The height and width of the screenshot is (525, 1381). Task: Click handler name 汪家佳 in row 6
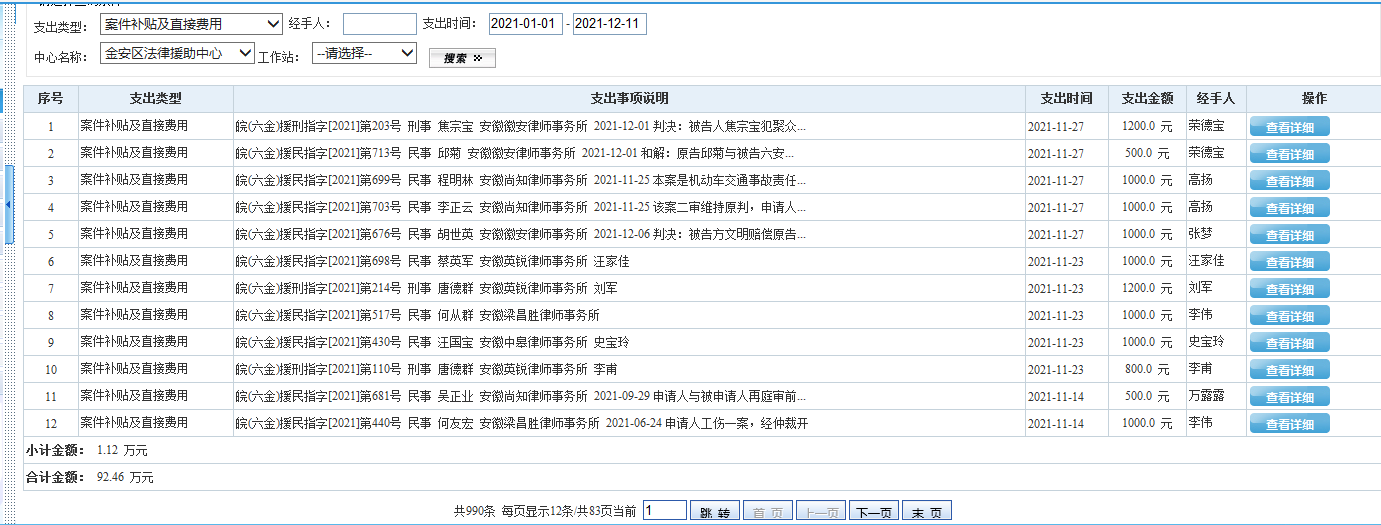[x=1206, y=261]
